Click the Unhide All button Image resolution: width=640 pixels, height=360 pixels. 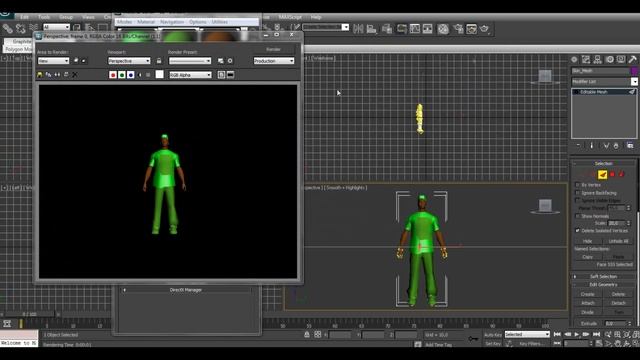(x=618, y=241)
